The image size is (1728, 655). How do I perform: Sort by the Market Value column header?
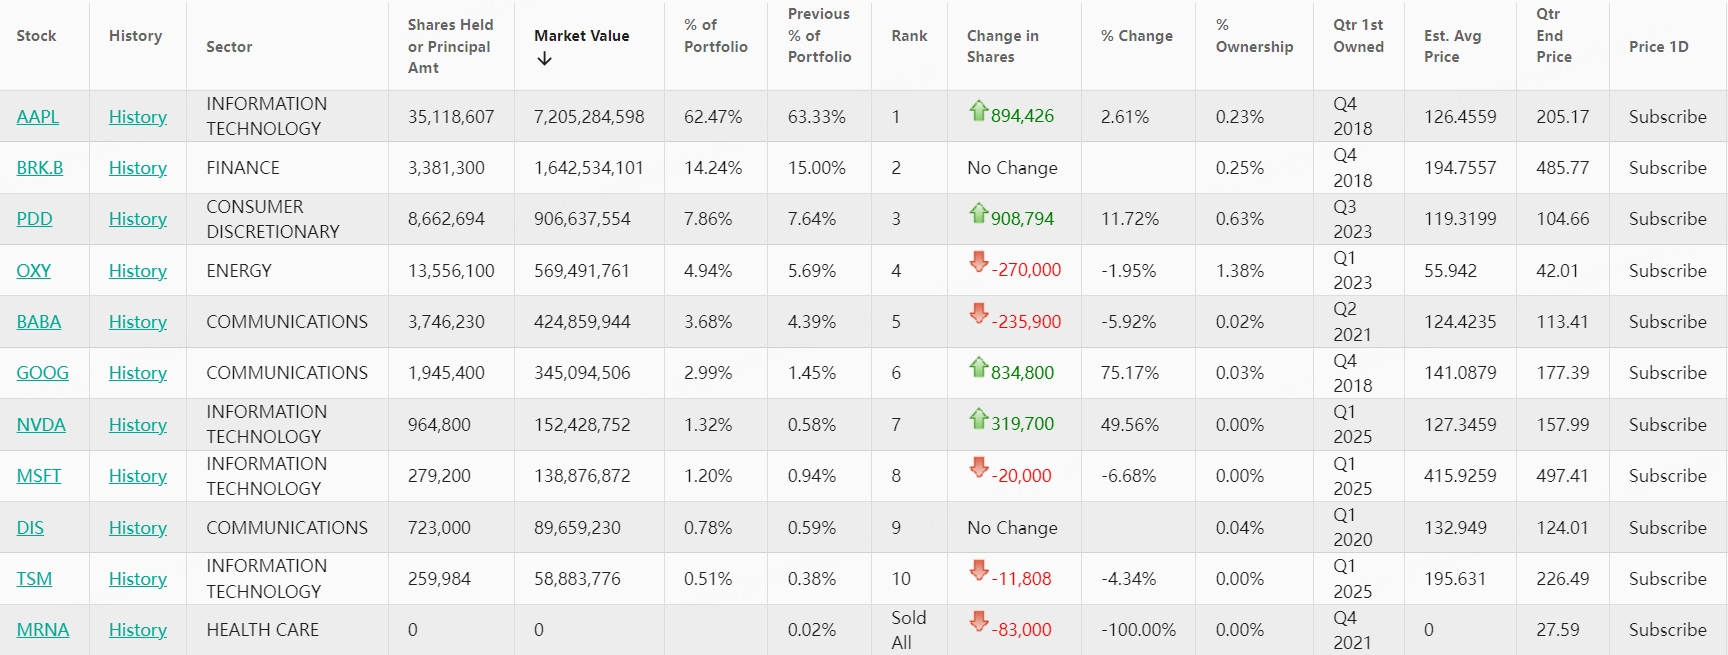coord(581,36)
